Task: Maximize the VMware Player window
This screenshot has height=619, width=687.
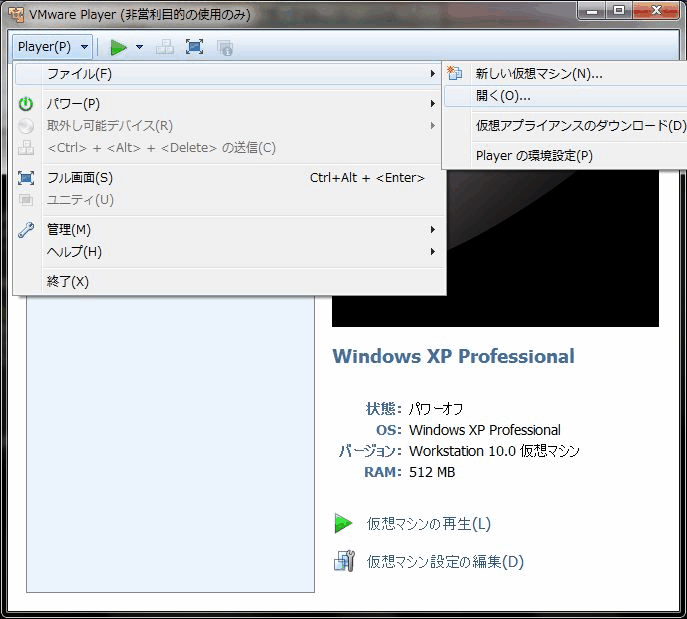Action: click(619, 11)
